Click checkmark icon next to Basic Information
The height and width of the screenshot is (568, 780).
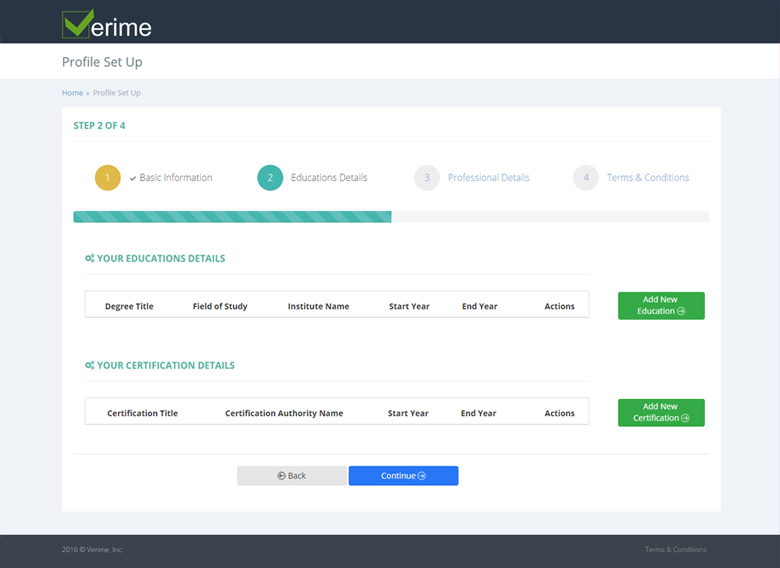[x=133, y=178]
